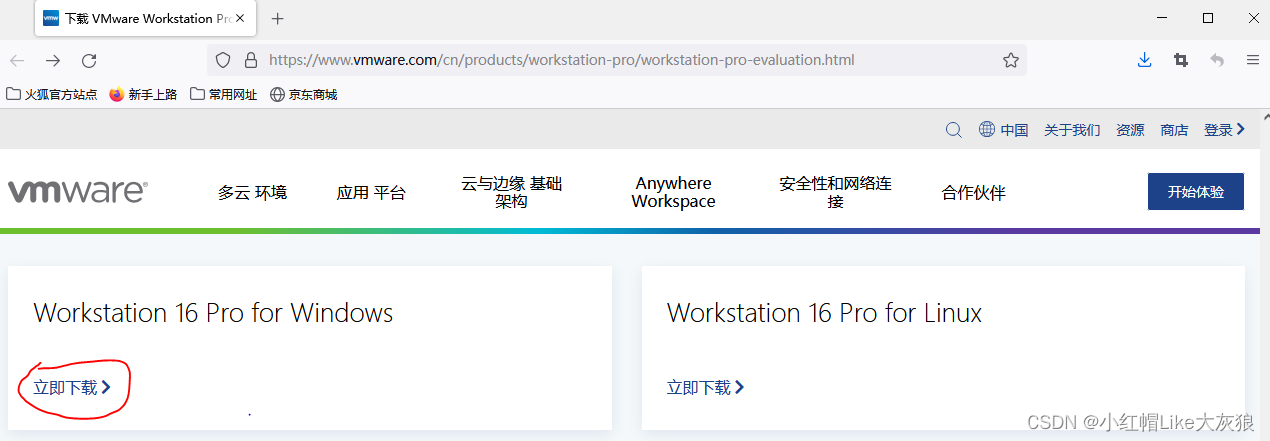
Task: Open the 应用 平台 navigation menu
Action: (x=371, y=193)
